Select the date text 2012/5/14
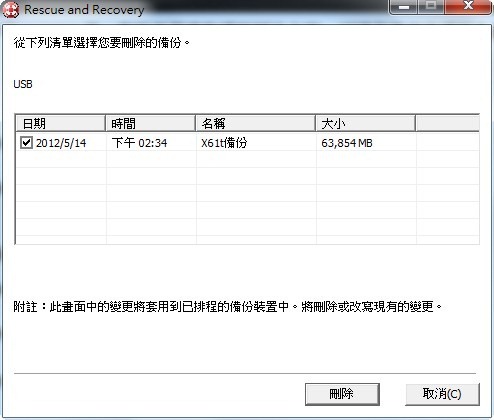Viewport: 494px width, 420px height. click(x=61, y=143)
